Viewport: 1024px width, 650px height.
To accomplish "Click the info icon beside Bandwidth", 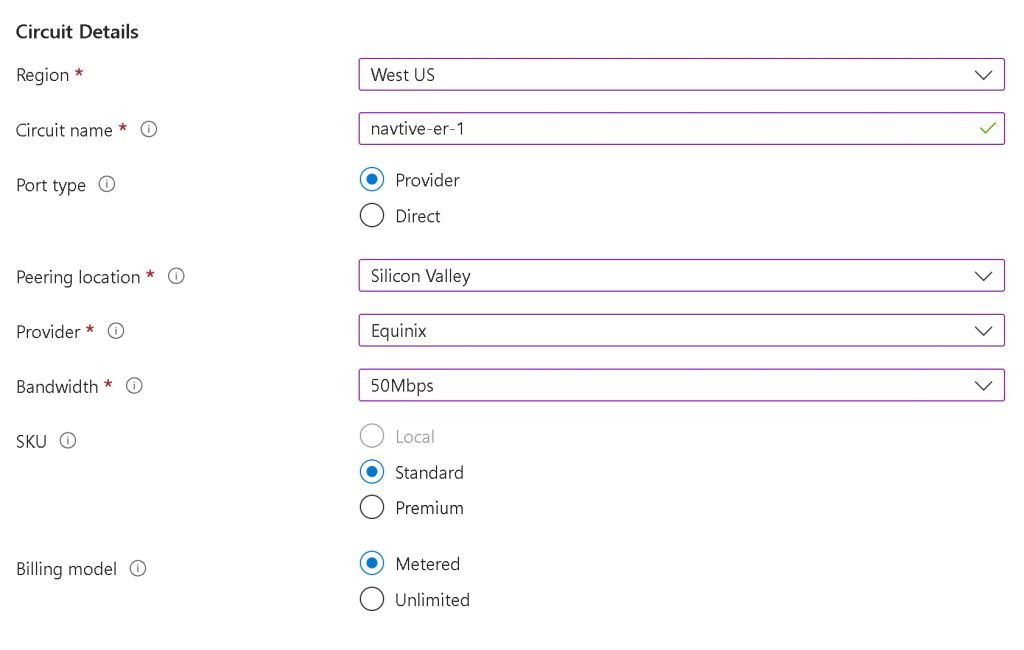I will coord(134,385).
